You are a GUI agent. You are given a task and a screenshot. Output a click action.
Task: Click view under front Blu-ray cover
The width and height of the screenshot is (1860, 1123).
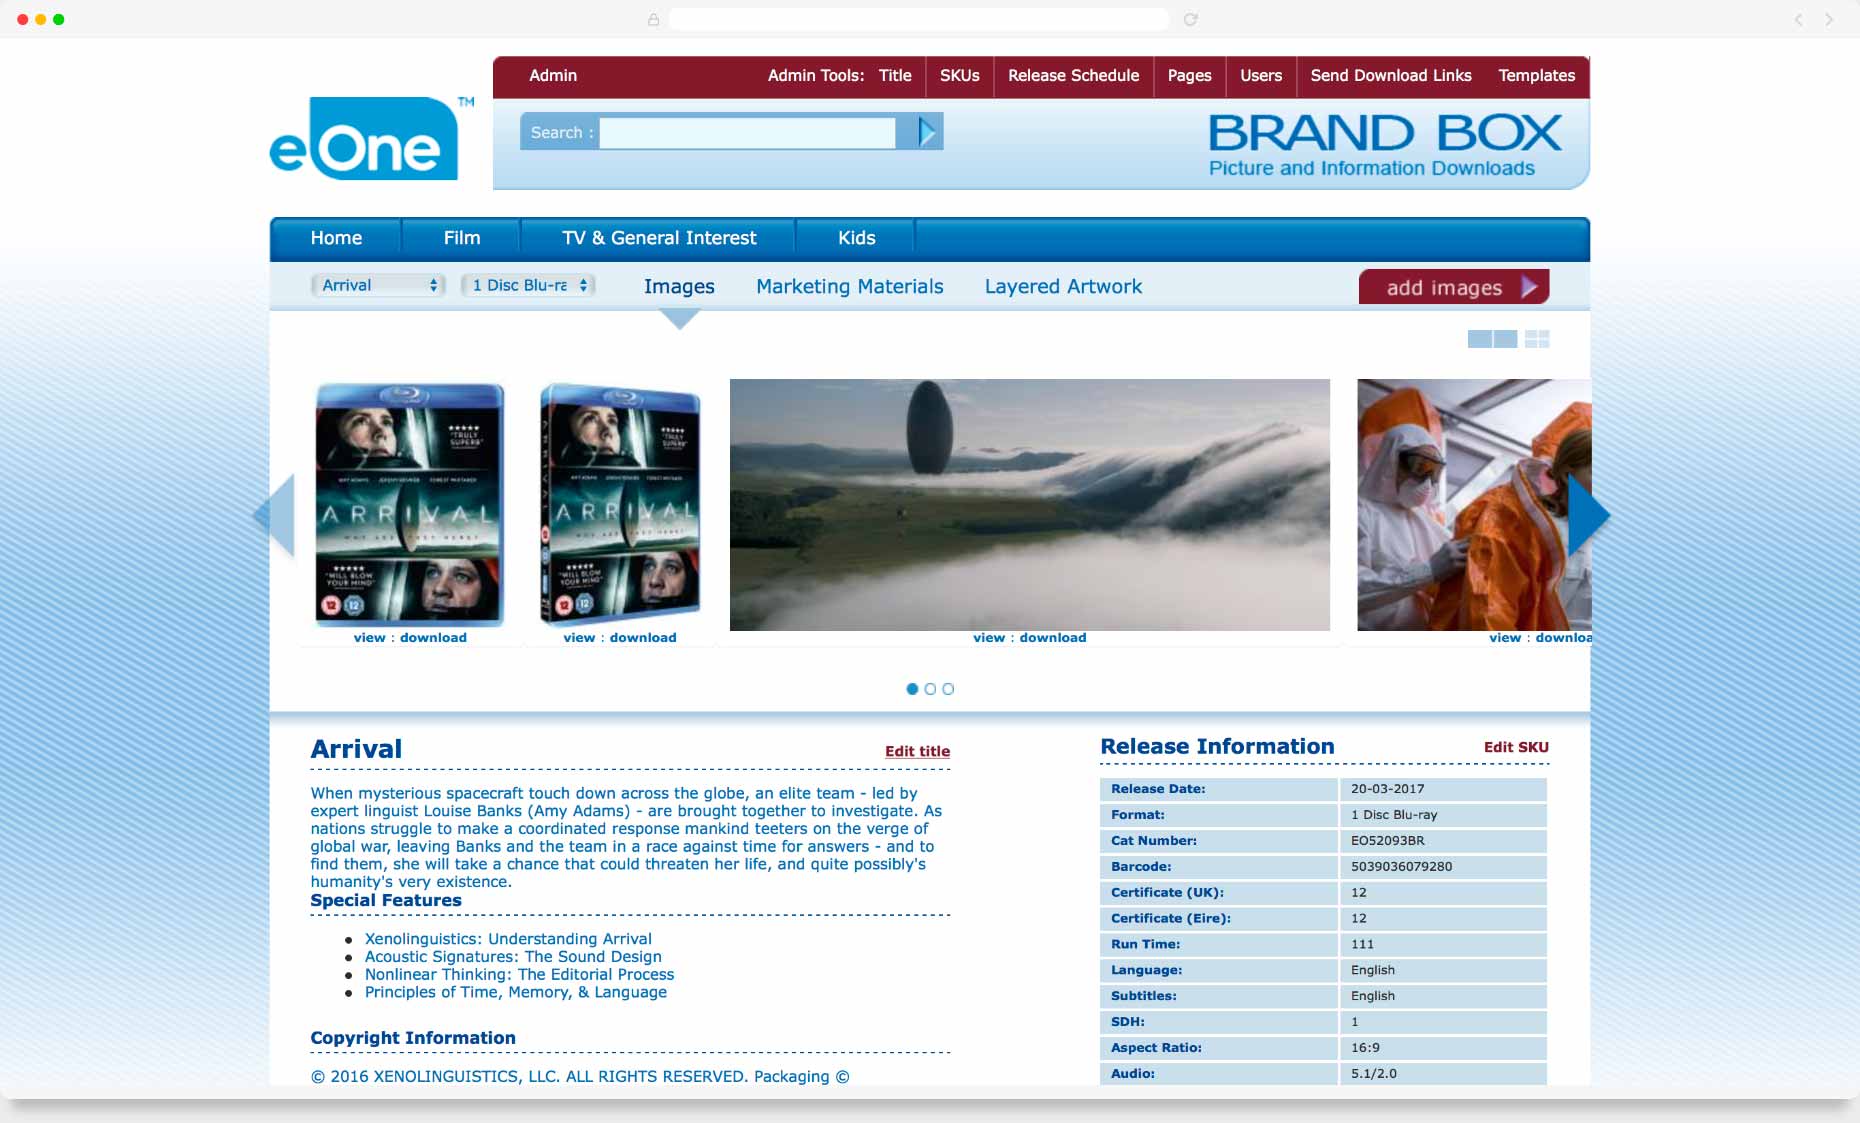[x=369, y=638]
